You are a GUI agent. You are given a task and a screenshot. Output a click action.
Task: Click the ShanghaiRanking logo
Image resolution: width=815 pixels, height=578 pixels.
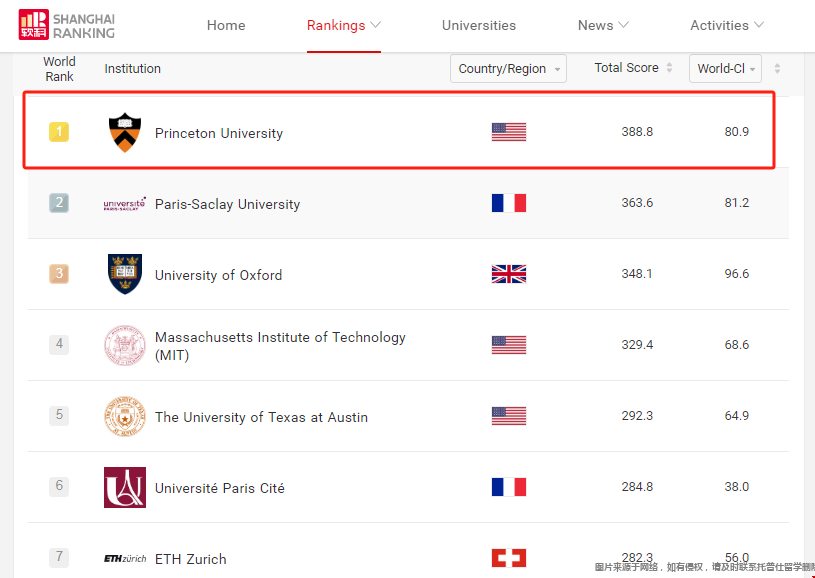(x=67, y=25)
